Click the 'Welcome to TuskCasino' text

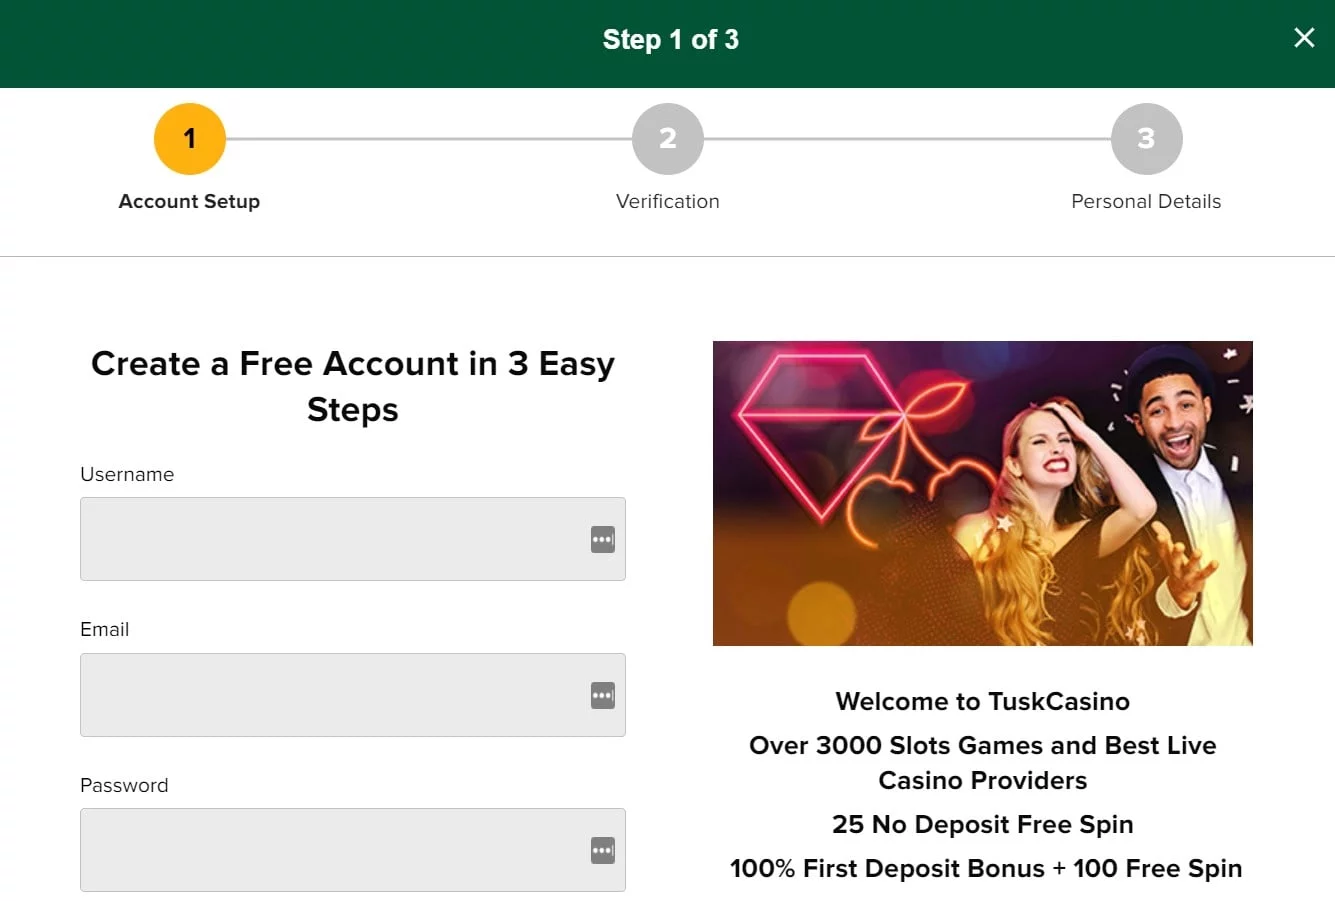point(982,701)
